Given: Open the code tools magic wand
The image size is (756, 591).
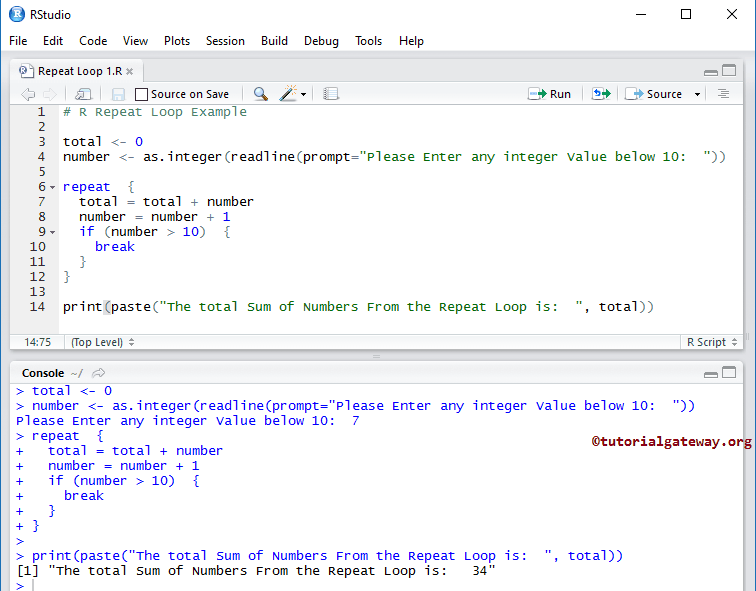Looking at the screenshot, I should point(288,94).
